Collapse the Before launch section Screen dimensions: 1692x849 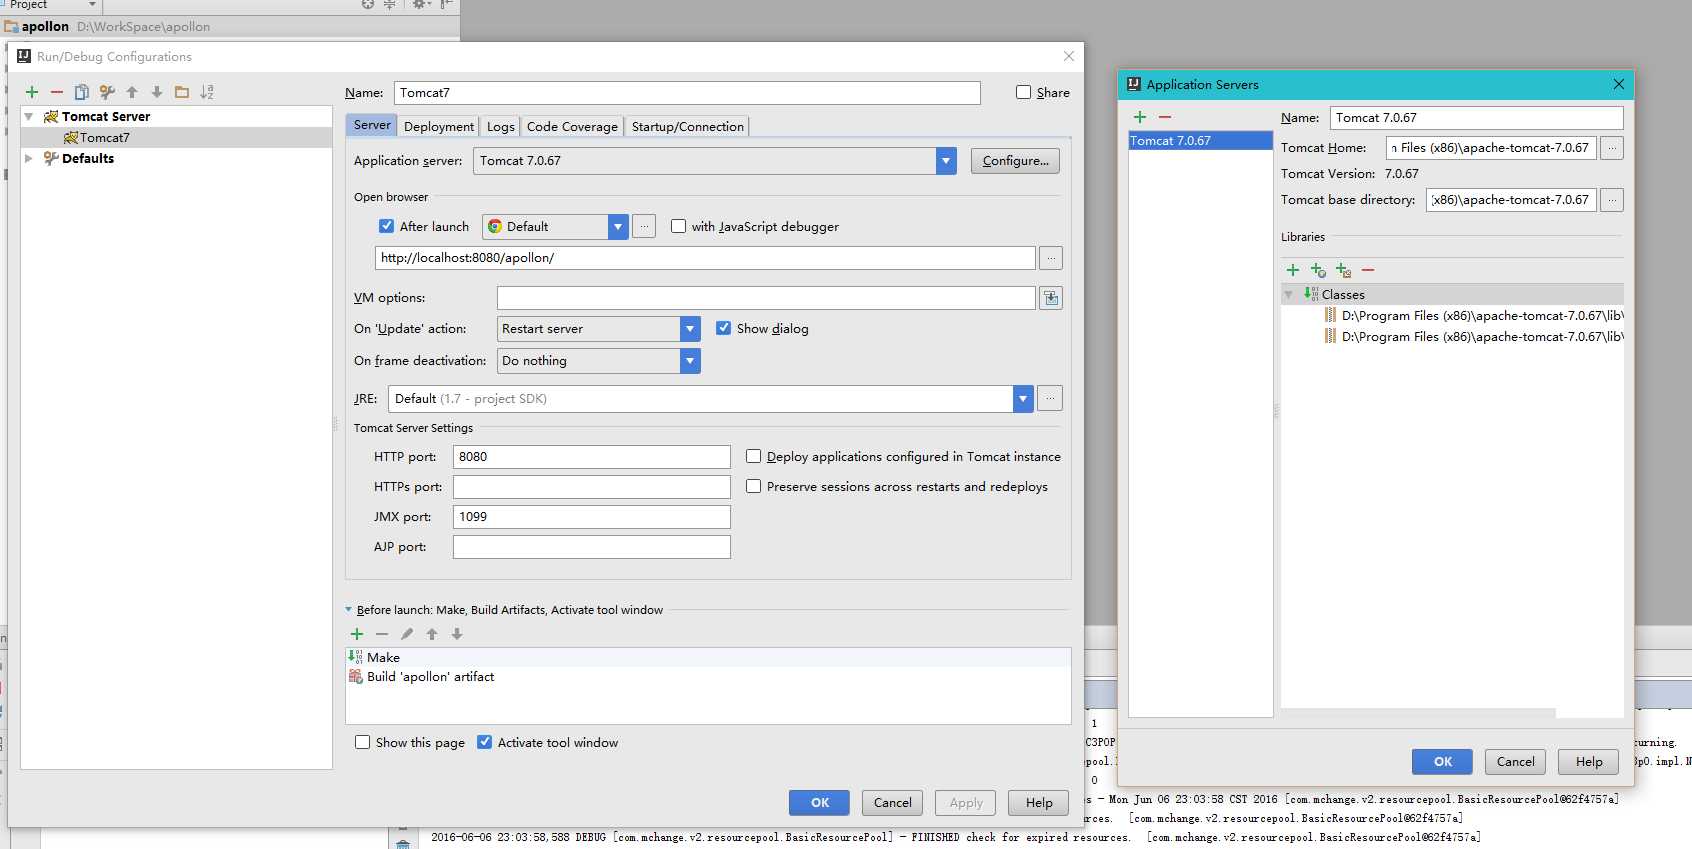(x=348, y=610)
